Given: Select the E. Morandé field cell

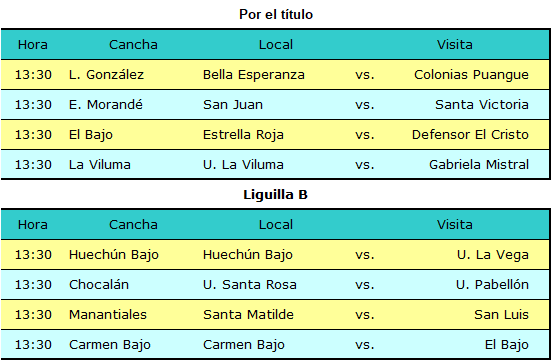Looking at the screenshot, I should coord(106,104).
